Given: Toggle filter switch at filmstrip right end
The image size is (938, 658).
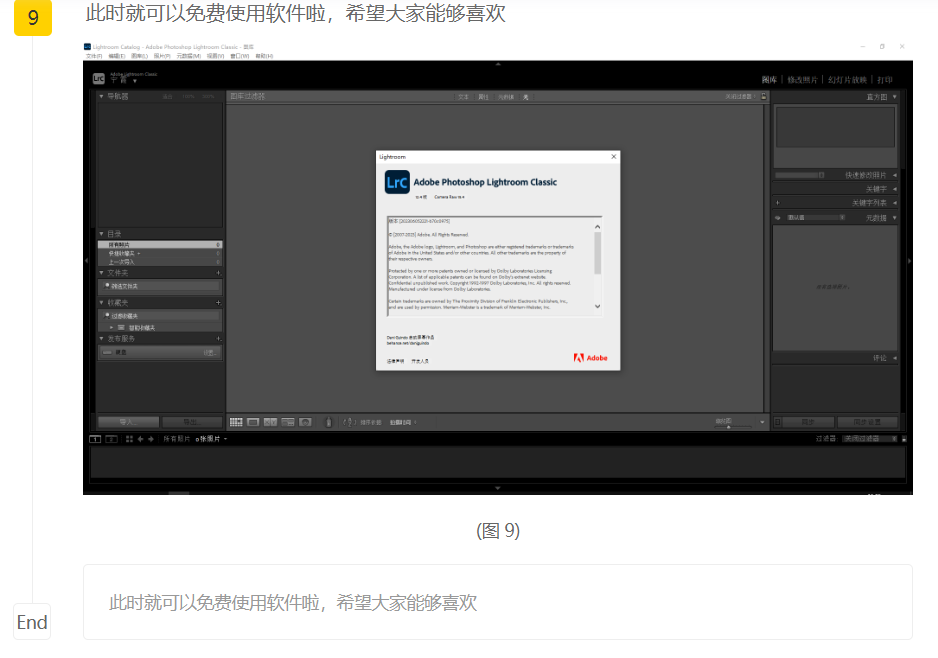Looking at the screenshot, I should [904, 439].
